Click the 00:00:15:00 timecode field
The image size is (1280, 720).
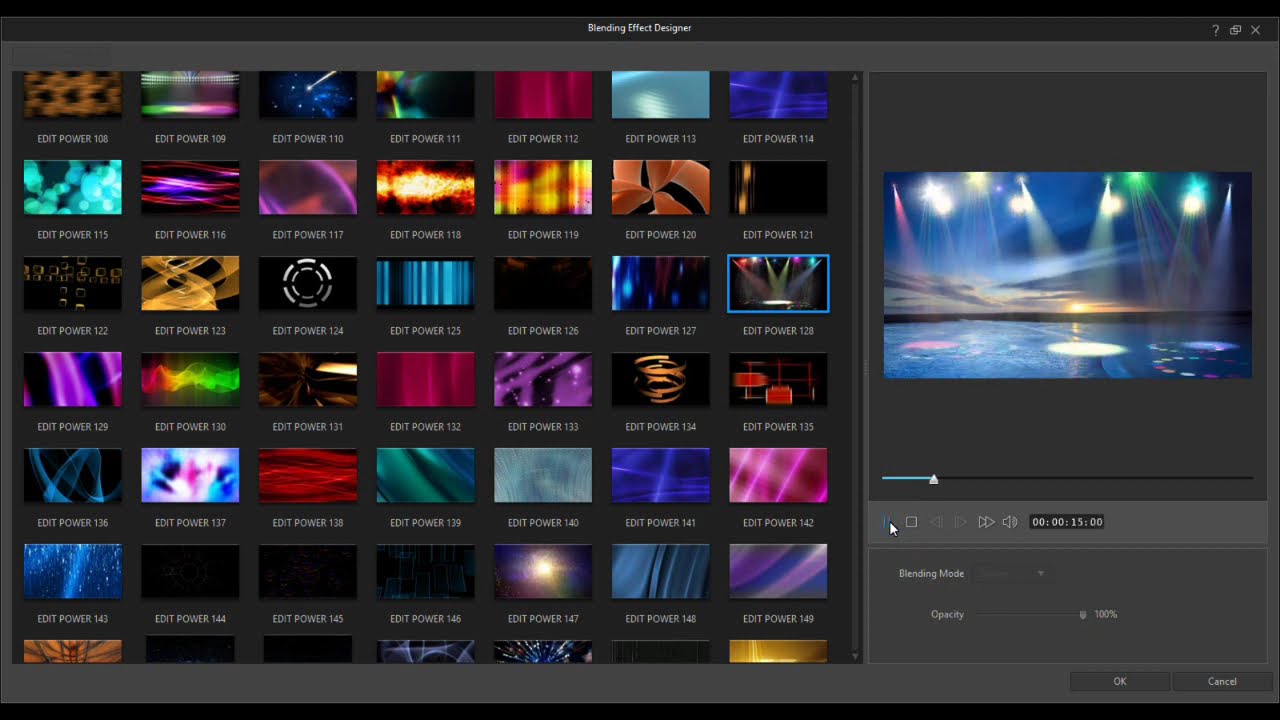click(x=1067, y=522)
